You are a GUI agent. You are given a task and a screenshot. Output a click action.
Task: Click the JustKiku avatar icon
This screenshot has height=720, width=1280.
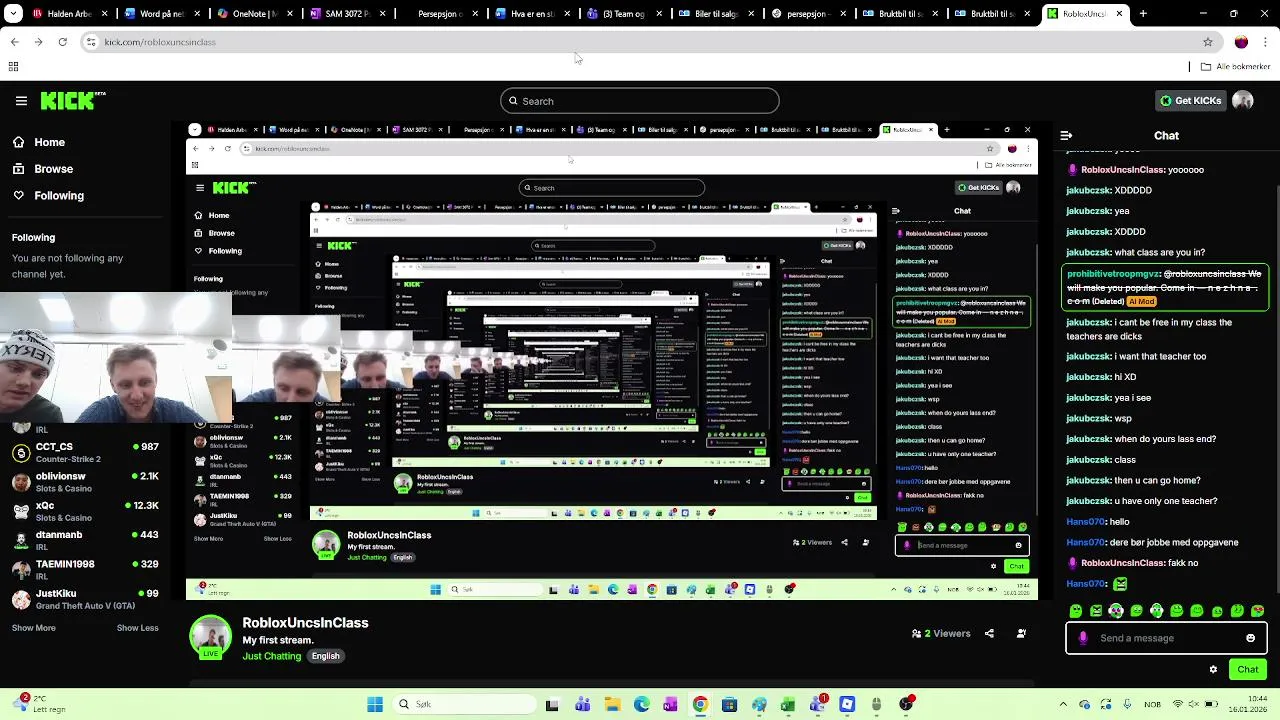click(21, 599)
